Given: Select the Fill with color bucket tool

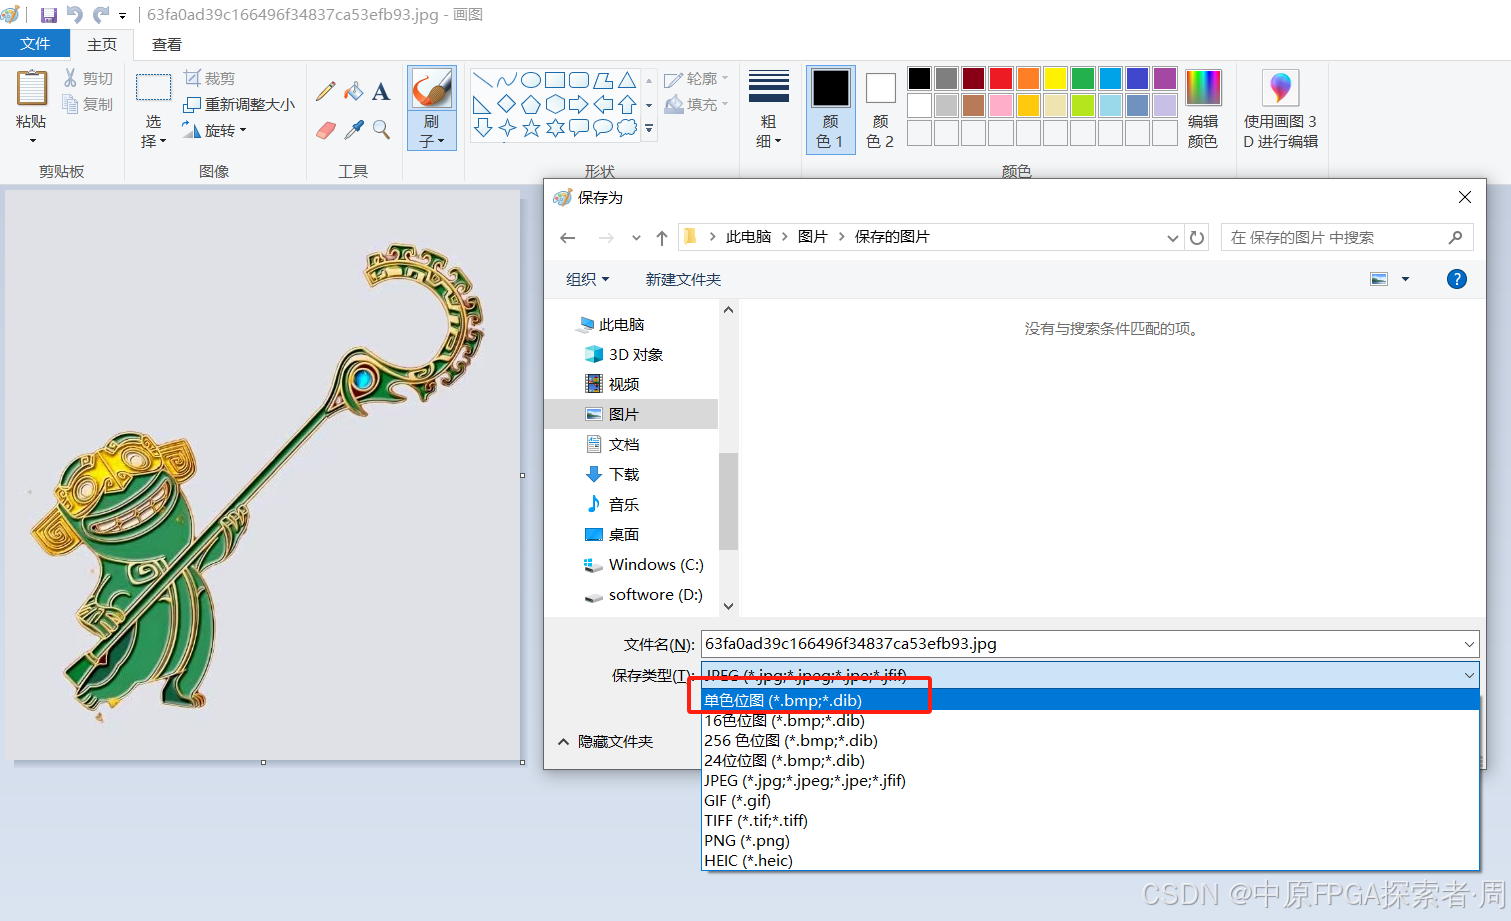Looking at the screenshot, I should click(x=353, y=92).
